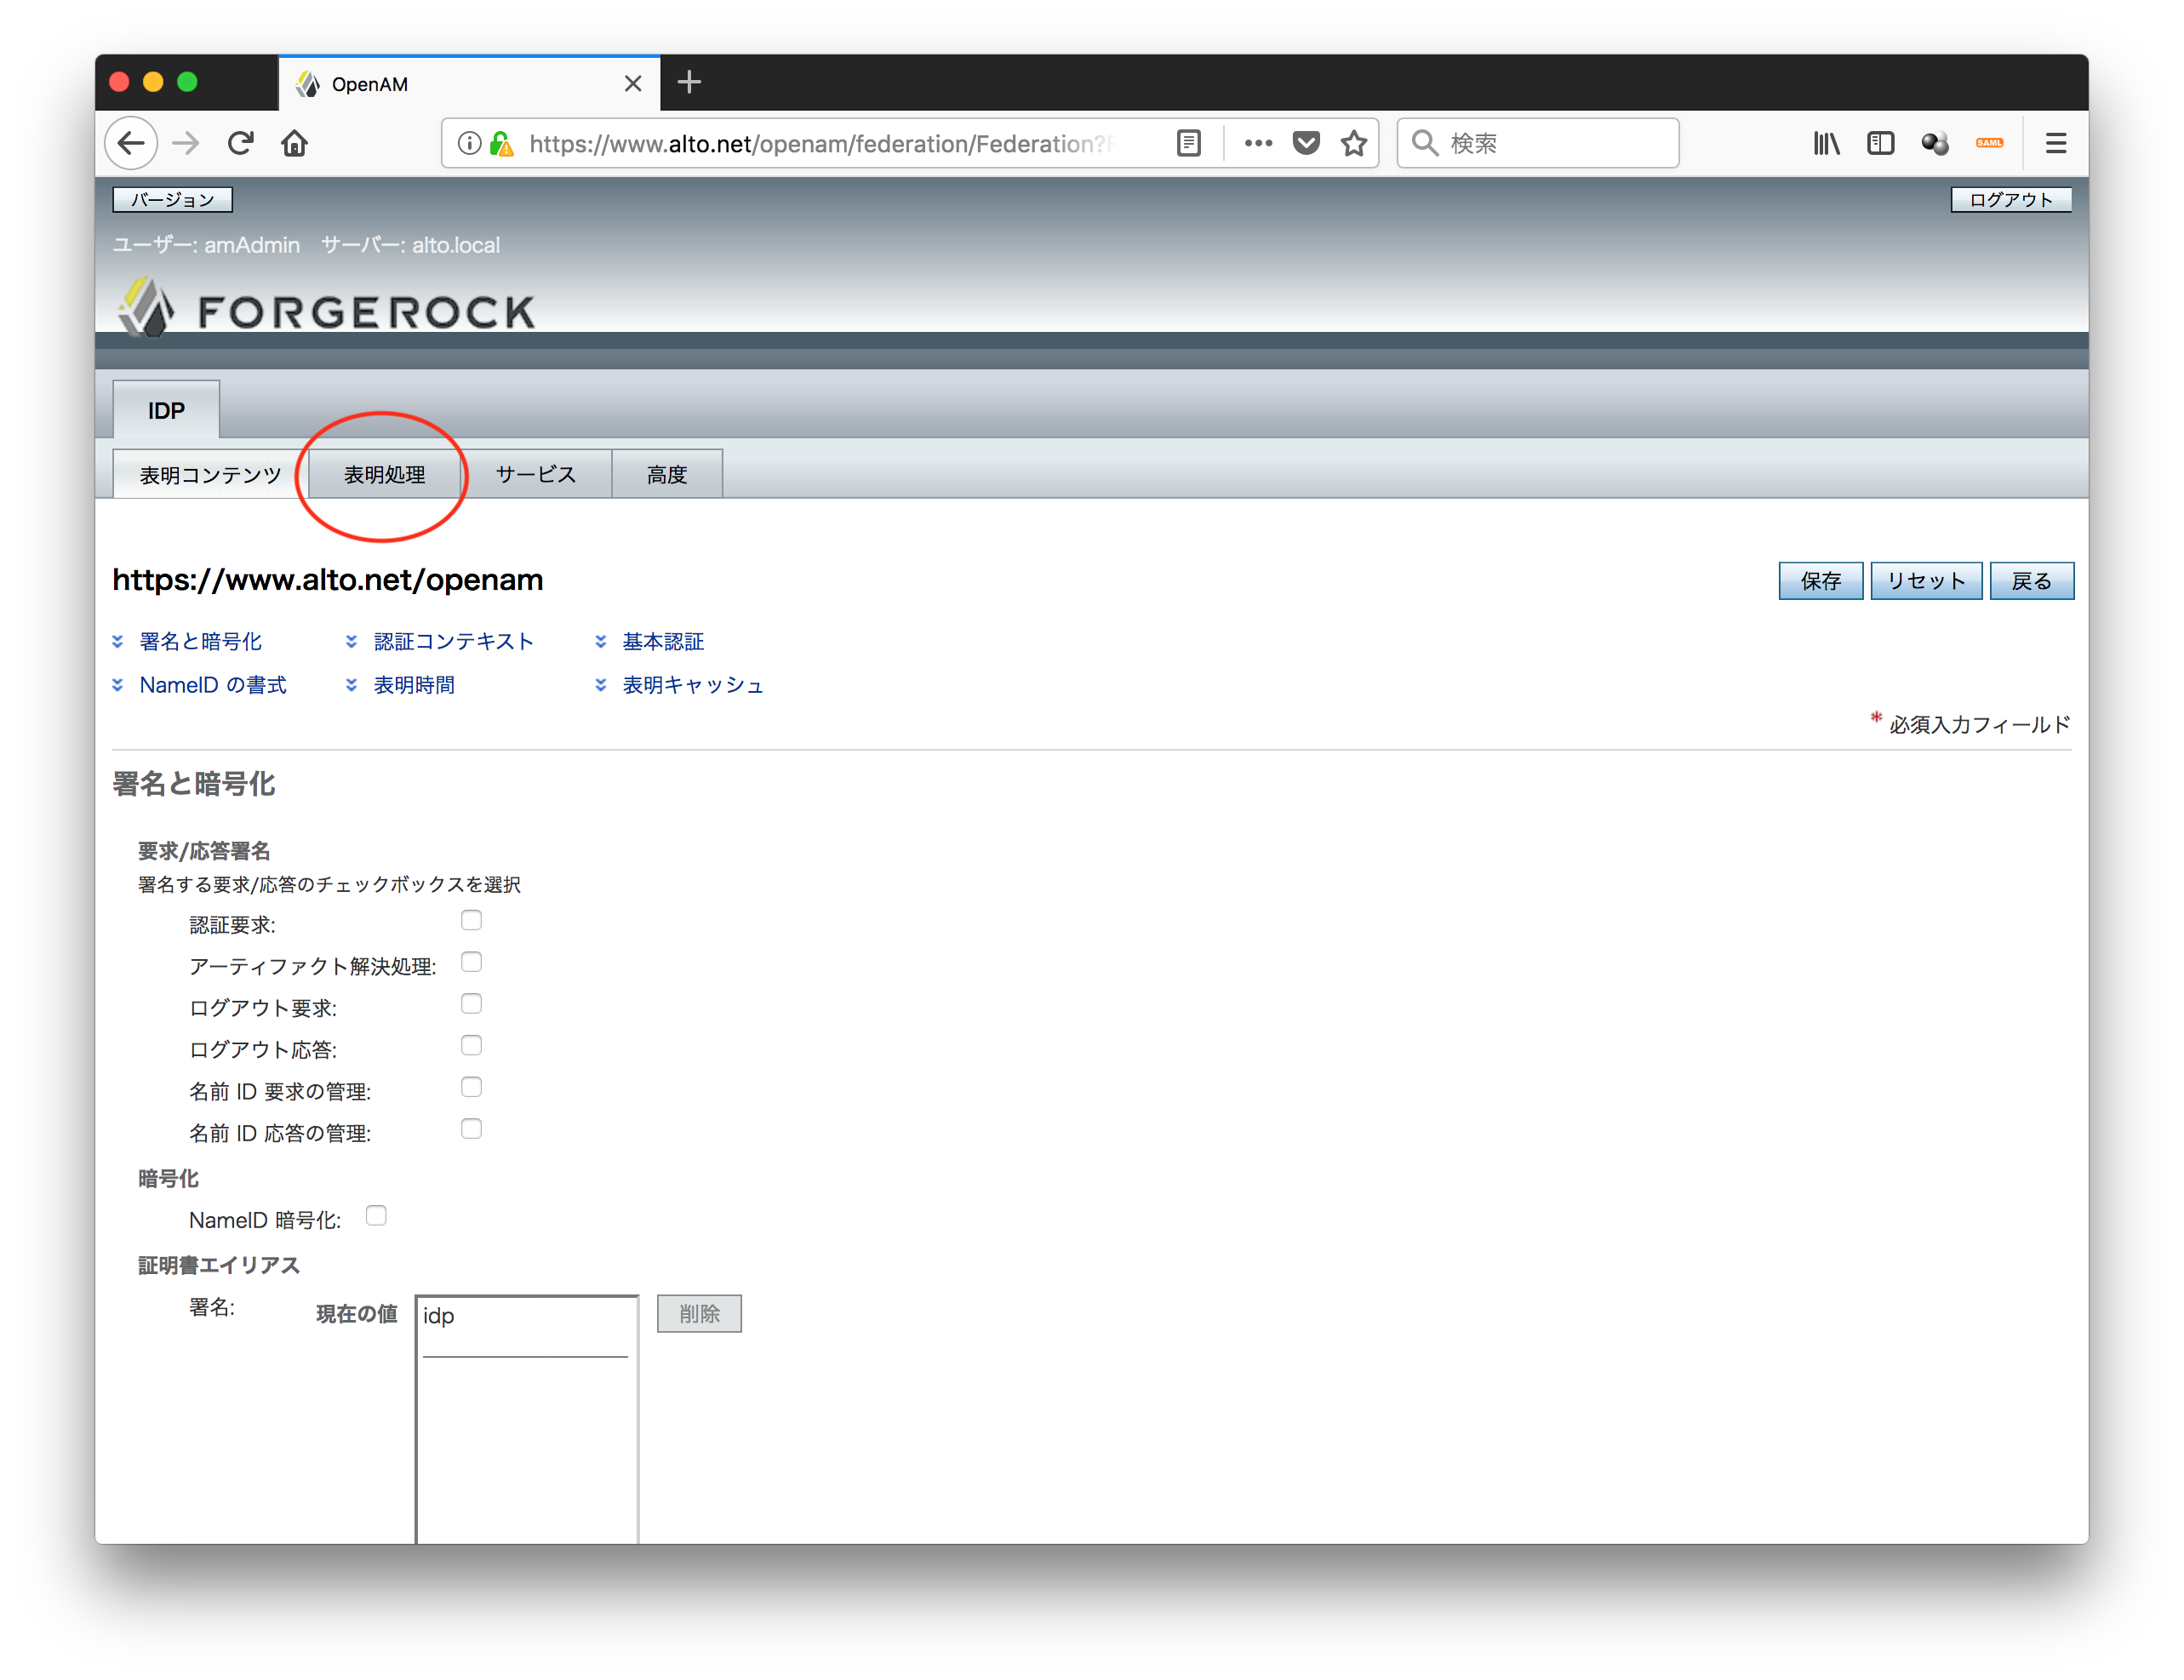Check the ログアウト要求 checkbox
The height and width of the screenshot is (1680, 2184).
pos(471,1003)
